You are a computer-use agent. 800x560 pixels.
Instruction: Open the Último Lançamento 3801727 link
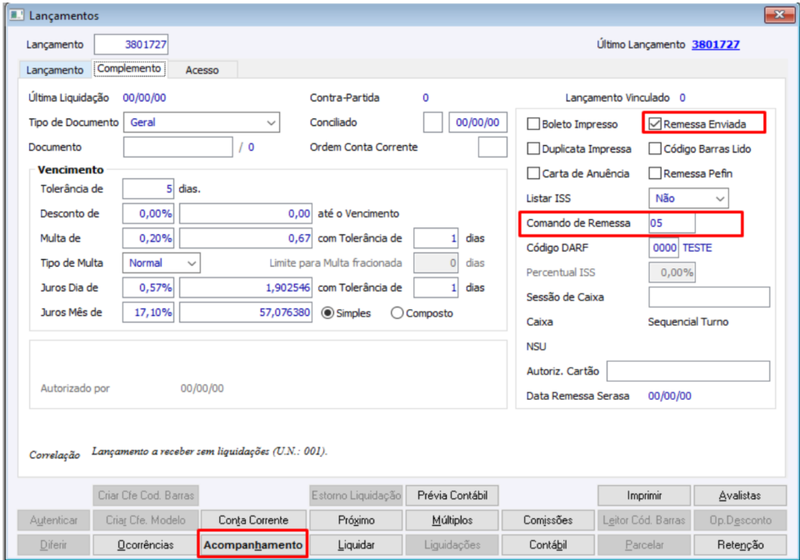[x=715, y=44]
